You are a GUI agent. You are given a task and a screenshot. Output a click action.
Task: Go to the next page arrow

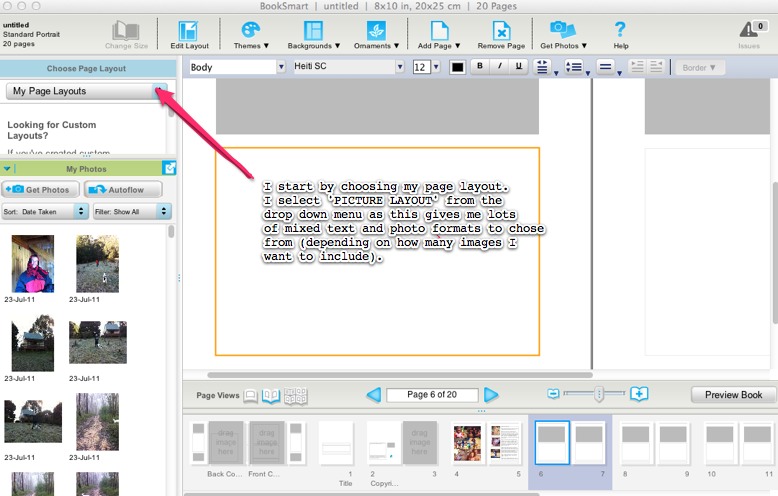coord(491,395)
